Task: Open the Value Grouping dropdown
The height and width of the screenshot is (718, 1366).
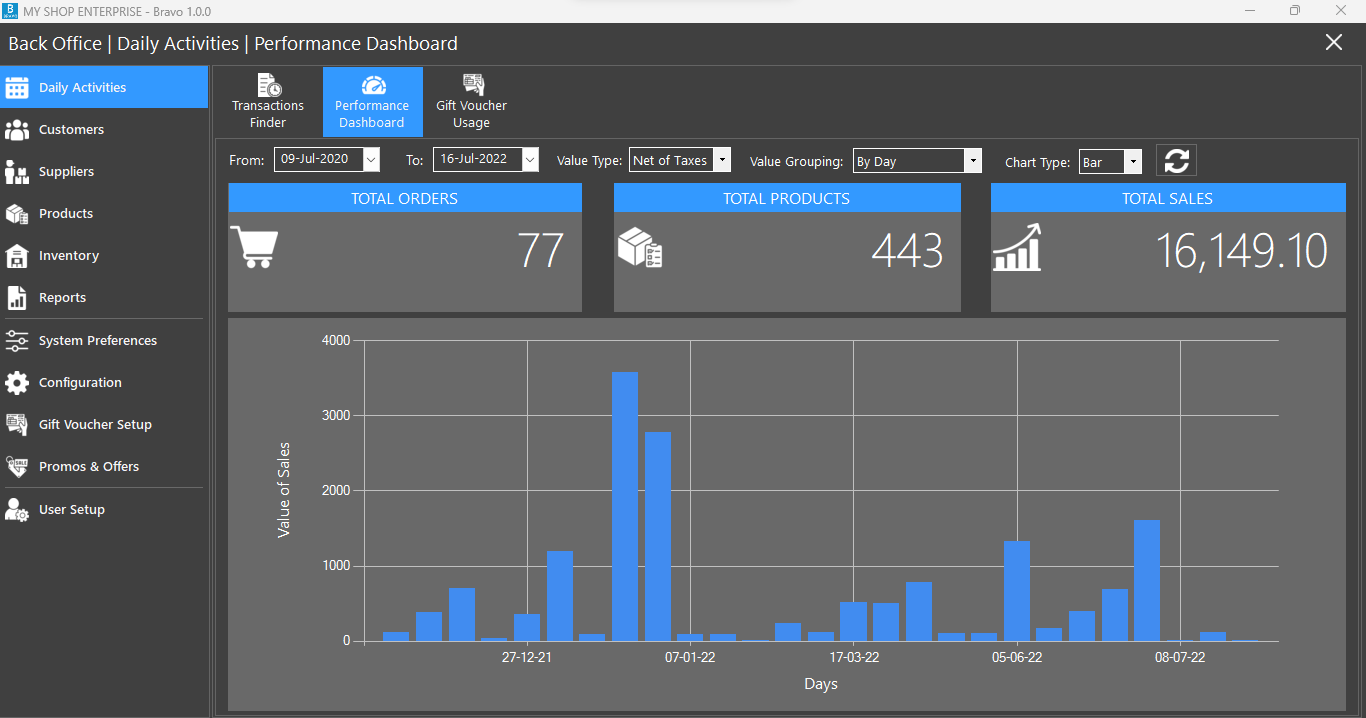Action: 972,161
